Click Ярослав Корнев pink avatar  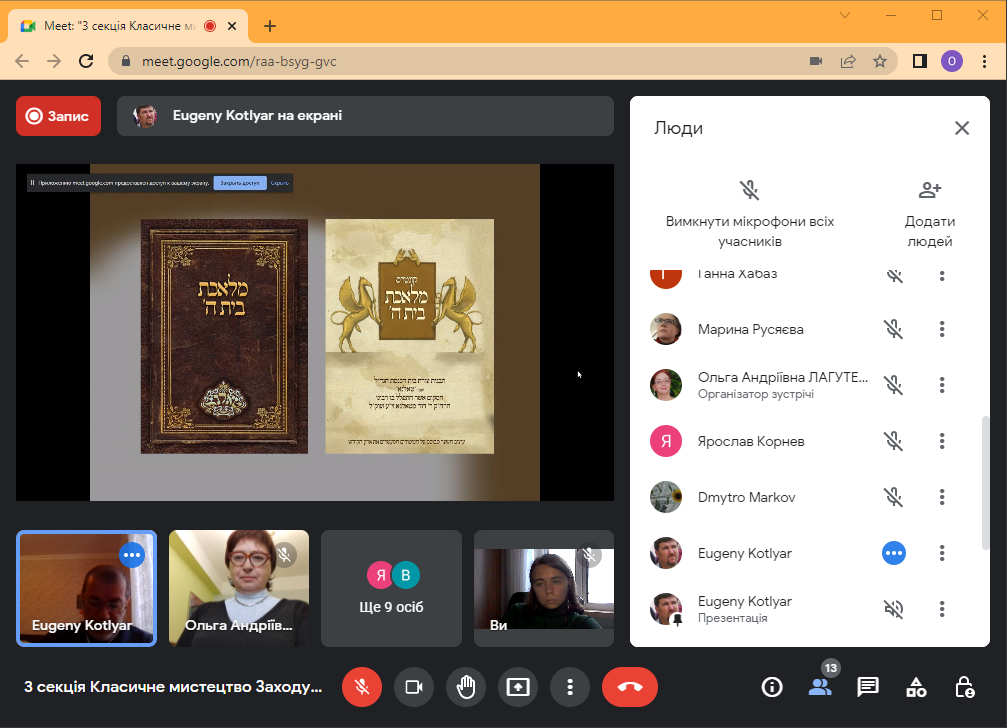(x=665, y=441)
